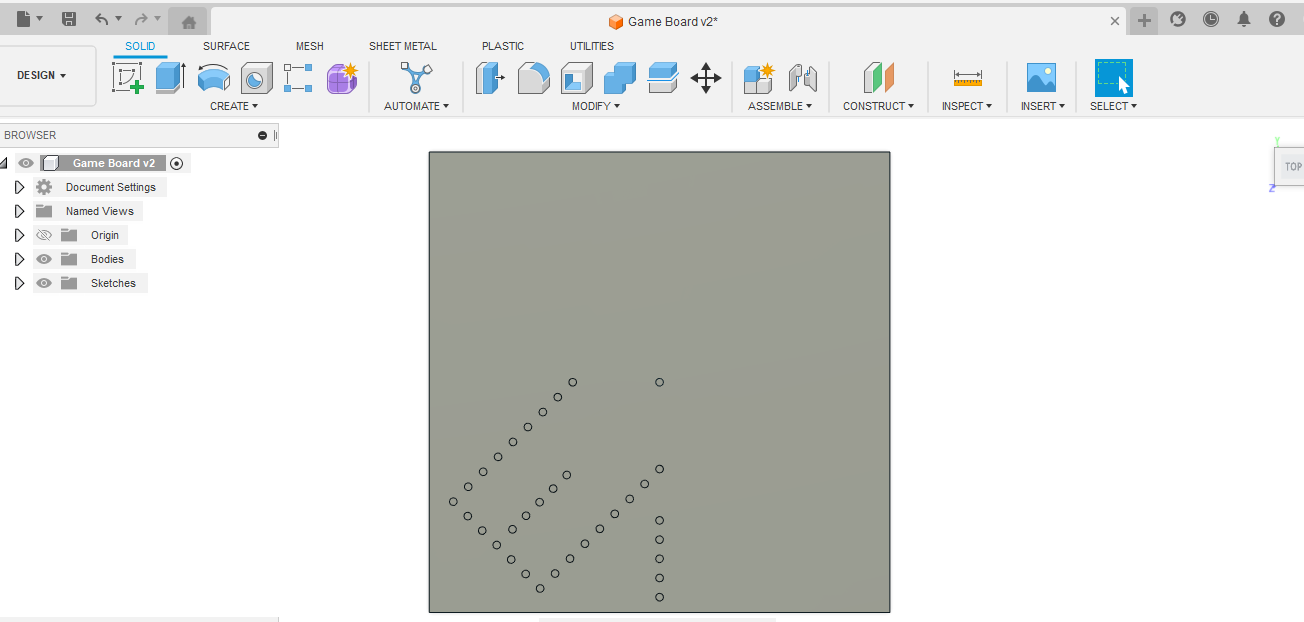Hide the Bodies folder

[x=44, y=259]
